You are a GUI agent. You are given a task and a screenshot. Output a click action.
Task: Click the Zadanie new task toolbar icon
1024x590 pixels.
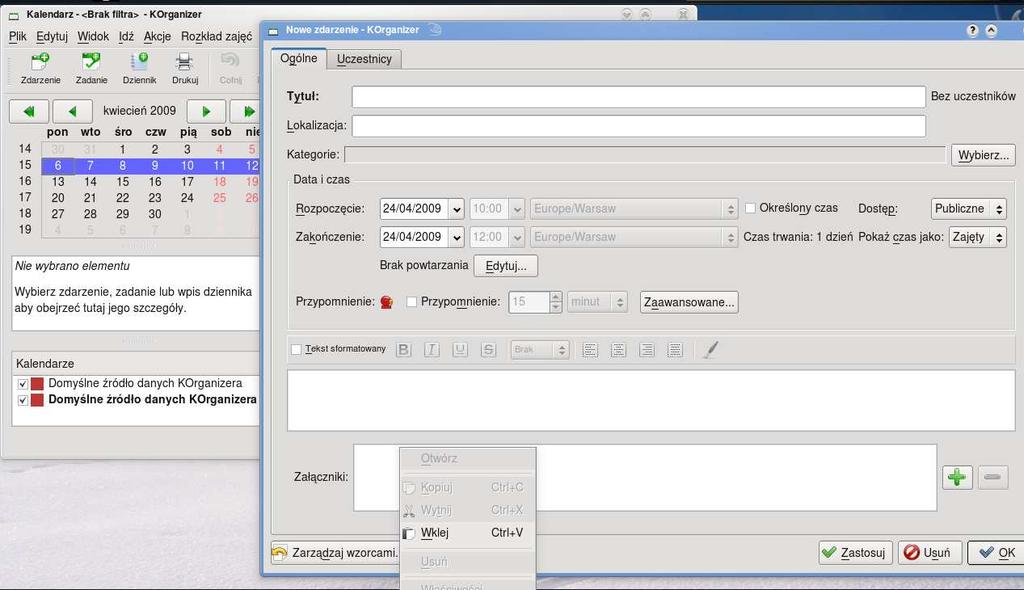tap(91, 69)
